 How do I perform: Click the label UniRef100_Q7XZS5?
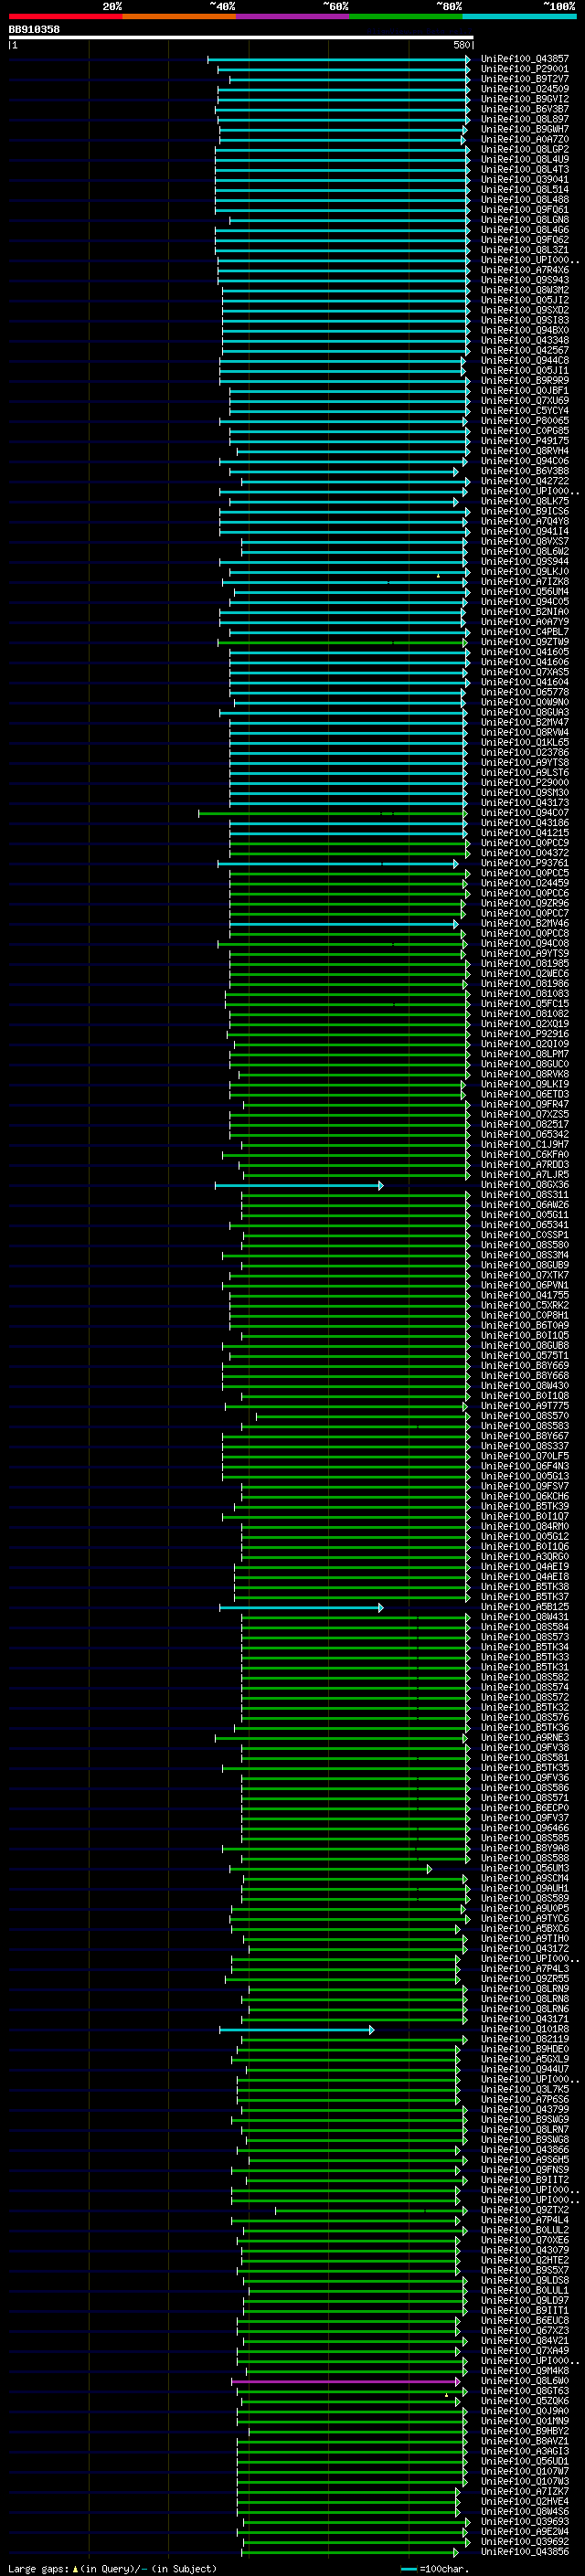pyautogui.click(x=524, y=1114)
